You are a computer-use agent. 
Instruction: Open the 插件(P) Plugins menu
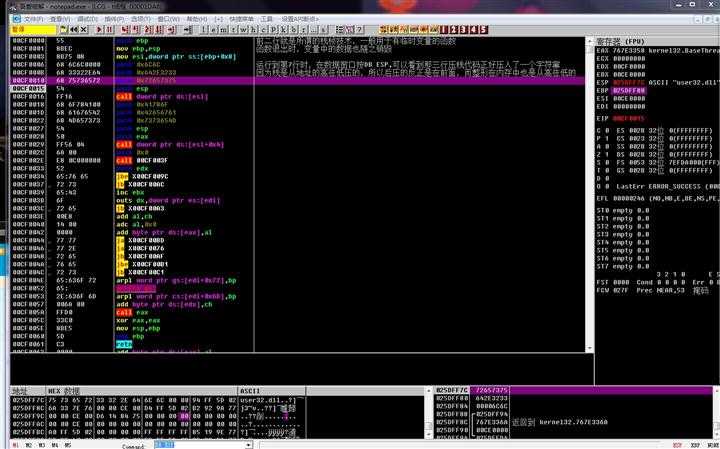[114, 19]
